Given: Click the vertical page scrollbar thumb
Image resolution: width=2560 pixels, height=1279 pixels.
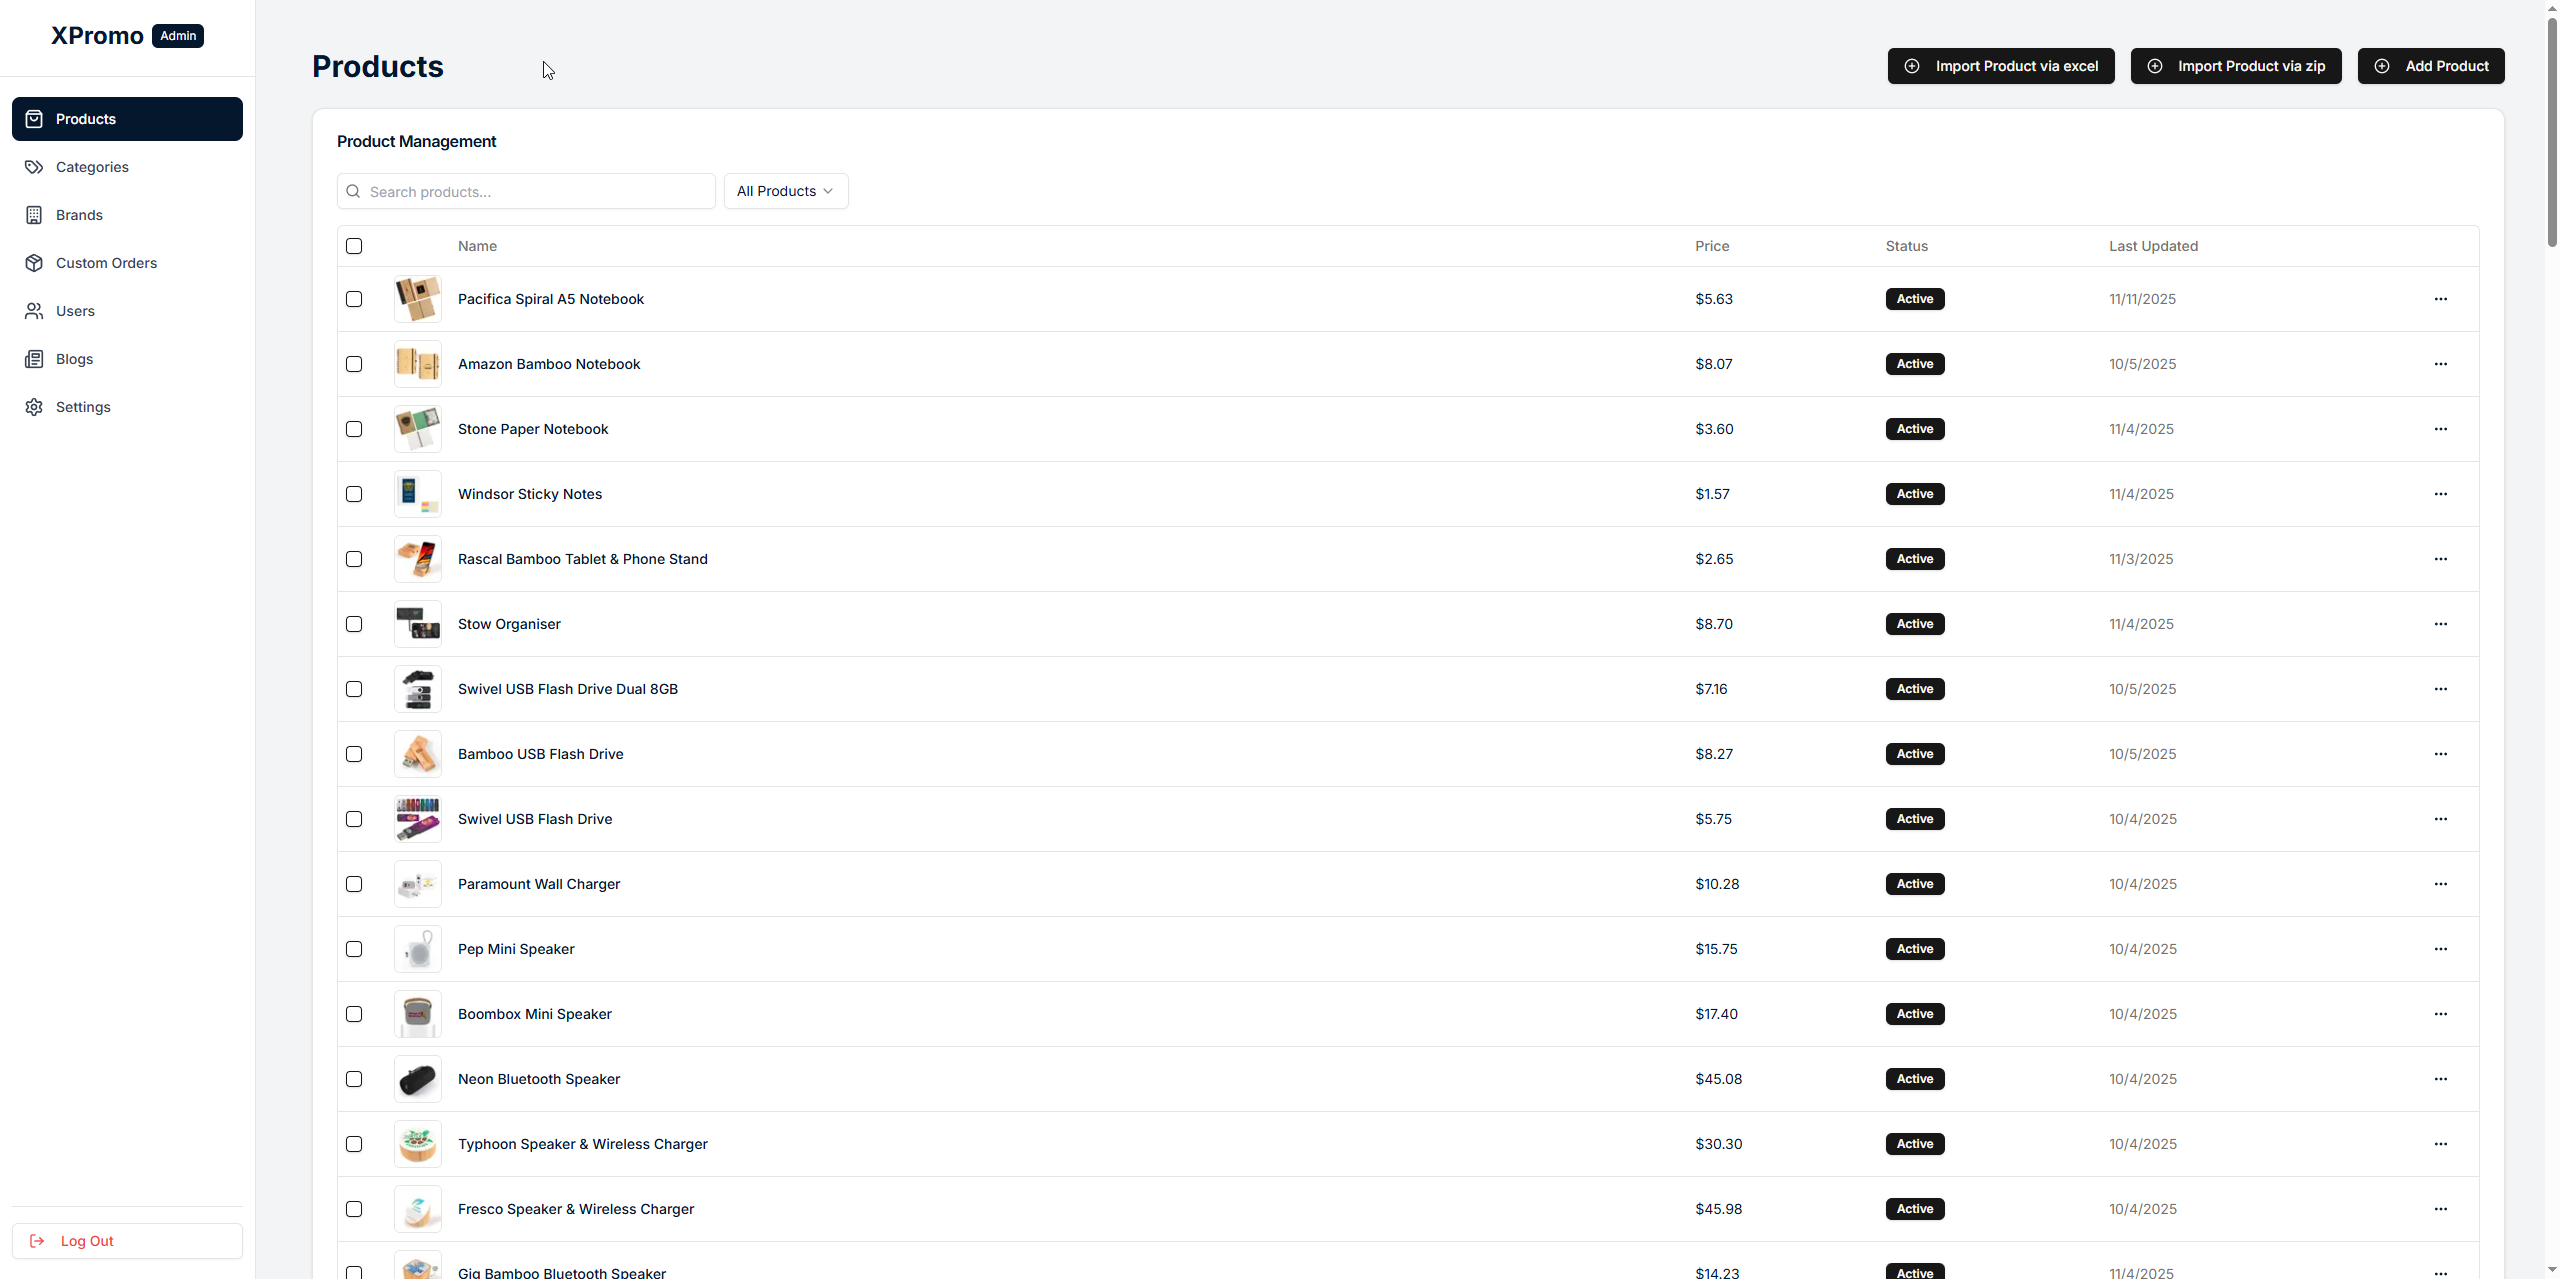Looking at the screenshot, I should 2551,130.
